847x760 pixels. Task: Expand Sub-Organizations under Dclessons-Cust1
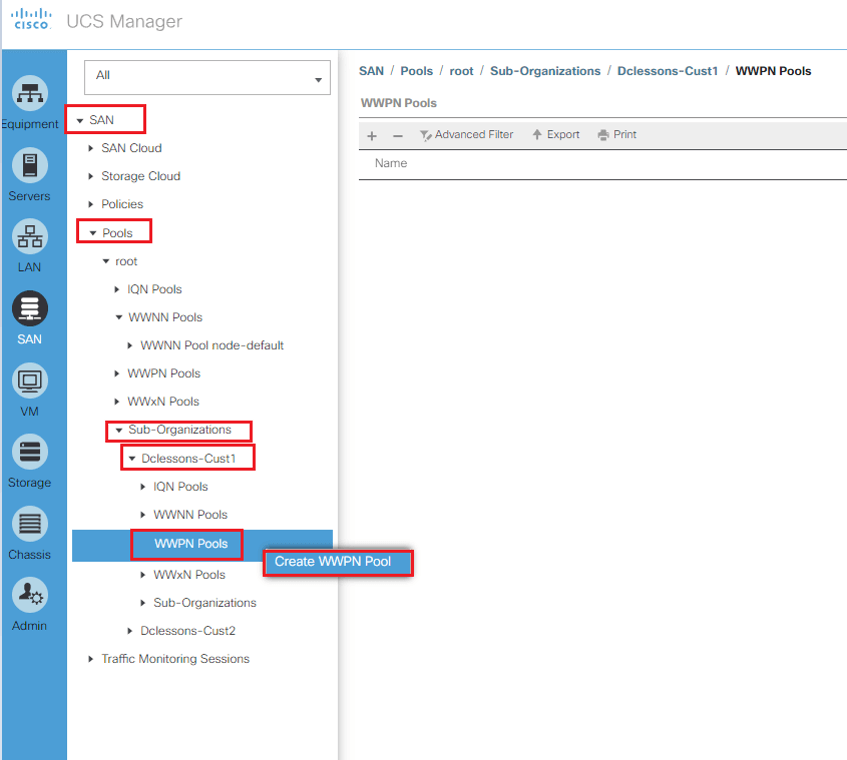pos(143,603)
